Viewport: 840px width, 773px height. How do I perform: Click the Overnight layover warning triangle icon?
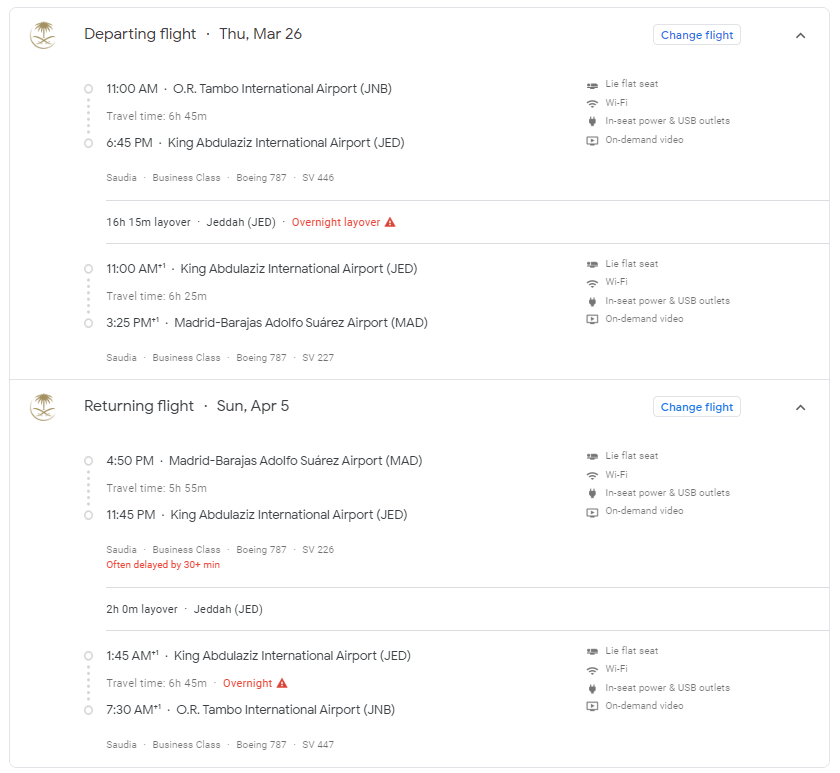[x=390, y=222]
